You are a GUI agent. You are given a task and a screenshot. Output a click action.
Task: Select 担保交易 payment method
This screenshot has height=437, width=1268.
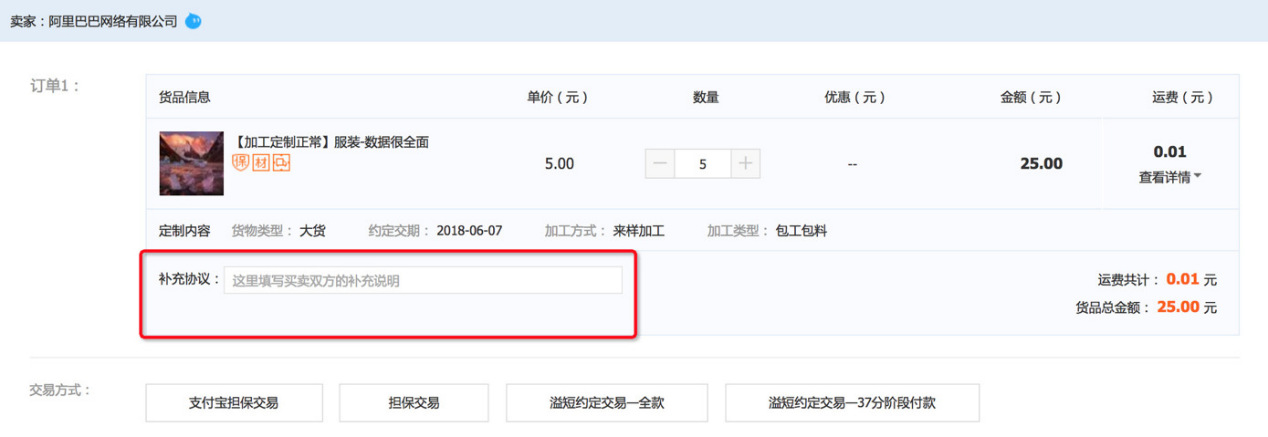click(x=414, y=403)
